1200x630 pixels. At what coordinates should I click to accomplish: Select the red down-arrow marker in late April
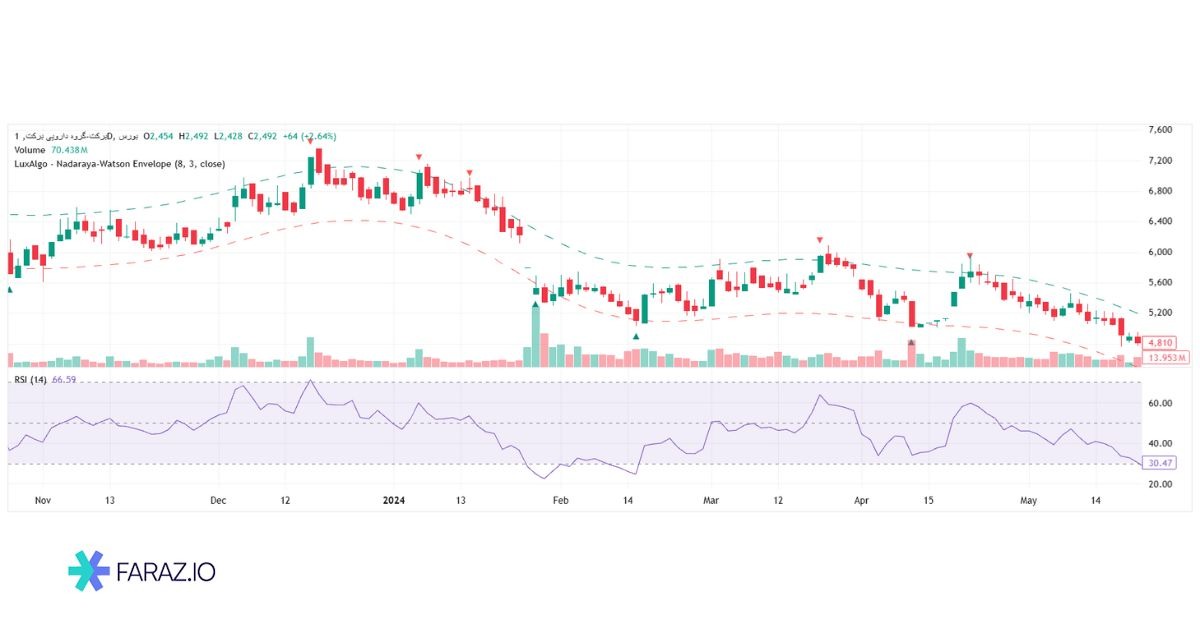(969, 256)
